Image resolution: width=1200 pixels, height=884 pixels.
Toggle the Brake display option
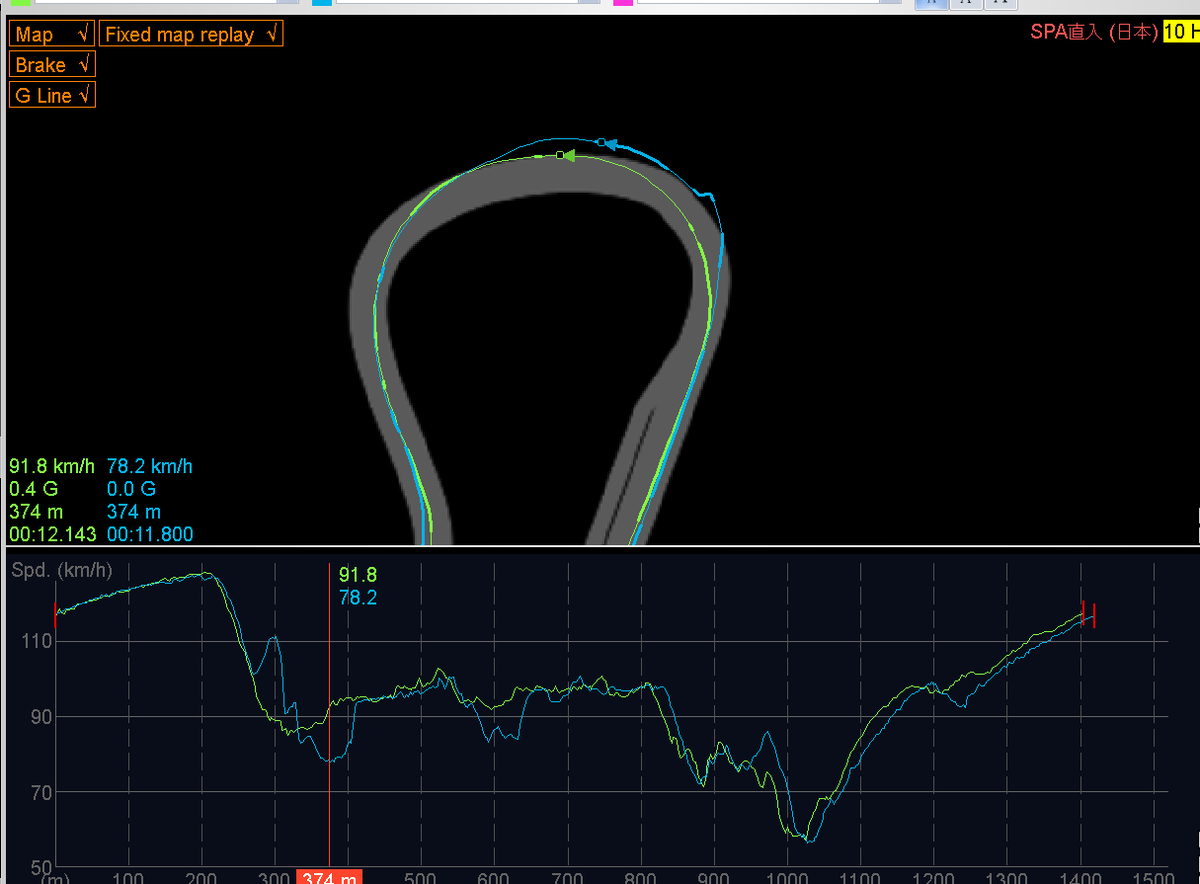tap(53, 65)
